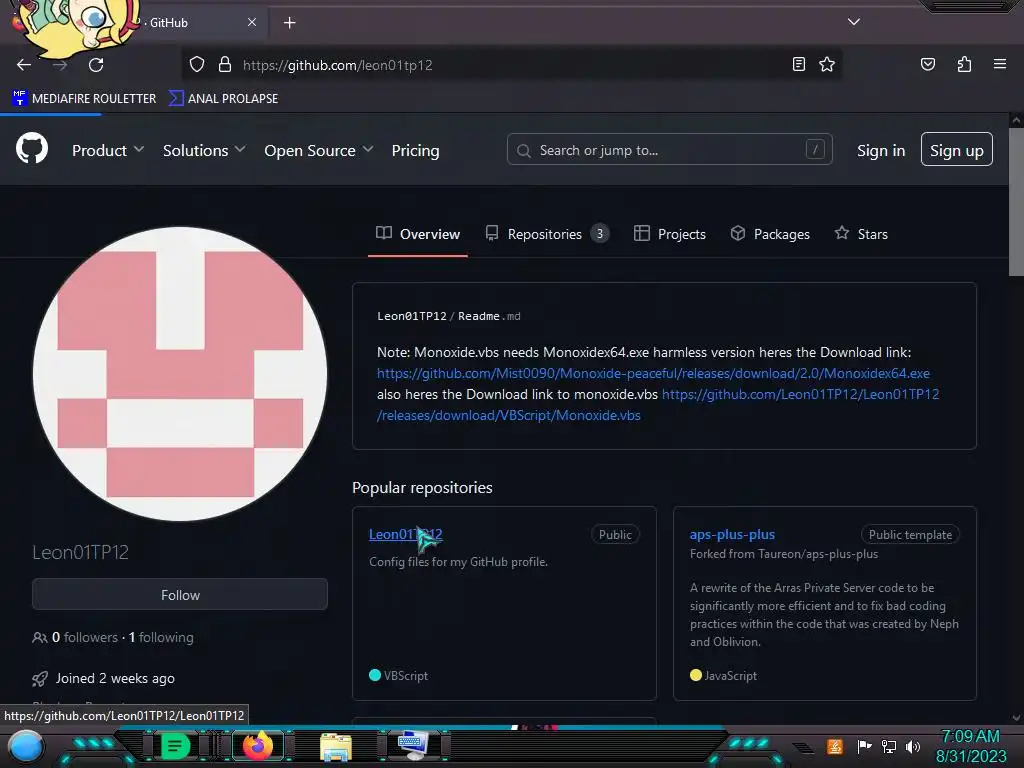Open the Pricing page

(415, 150)
